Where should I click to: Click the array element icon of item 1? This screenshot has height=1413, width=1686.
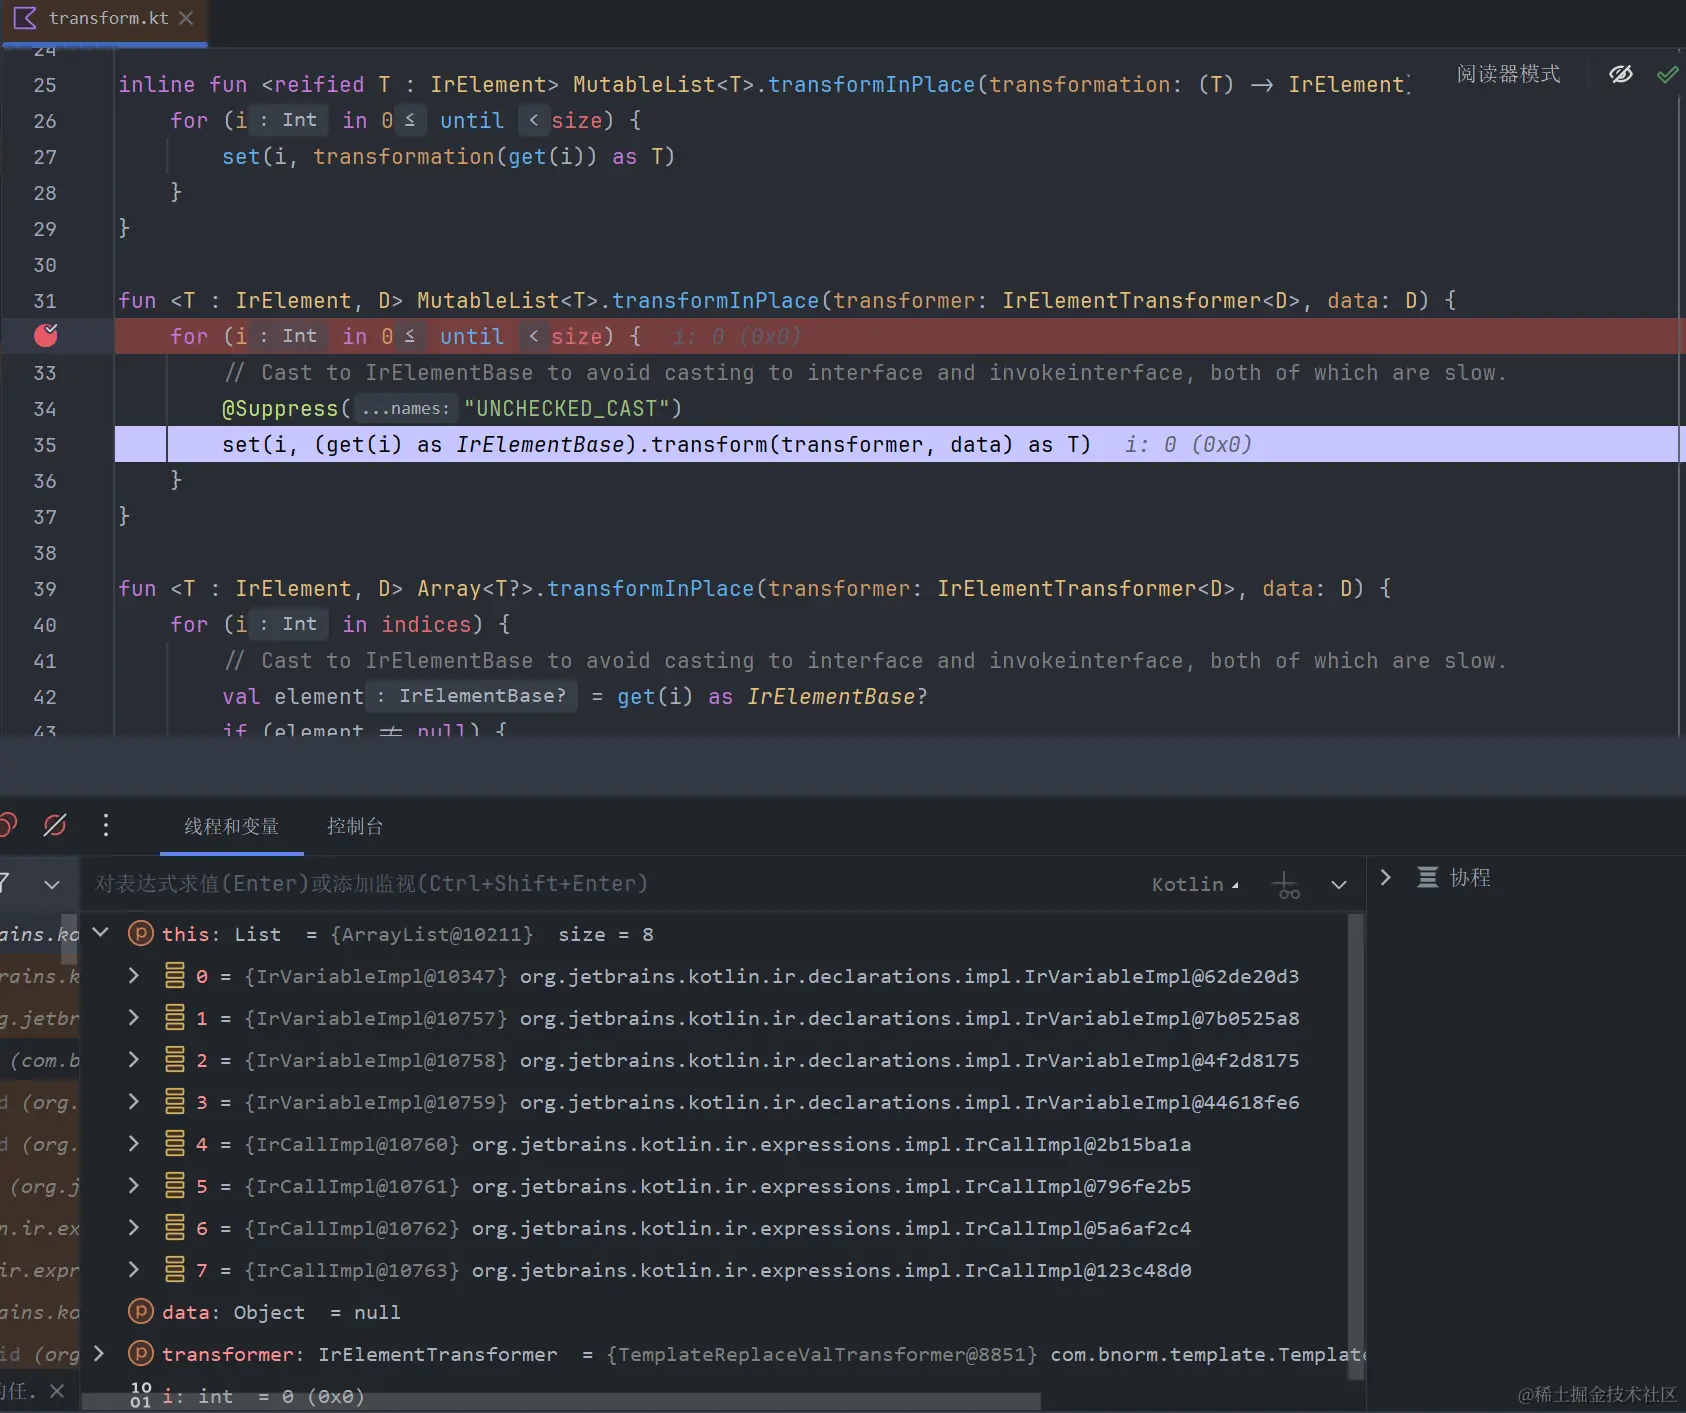click(x=175, y=1017)
